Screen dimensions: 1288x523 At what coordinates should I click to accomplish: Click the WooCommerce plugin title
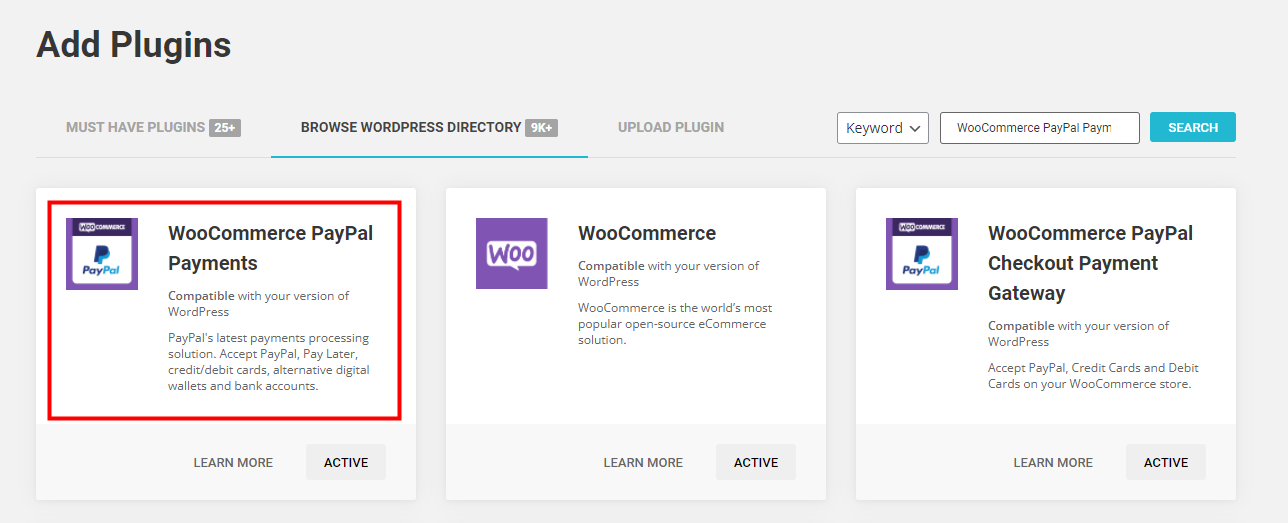pyautogui.click(x=647, y=233)
